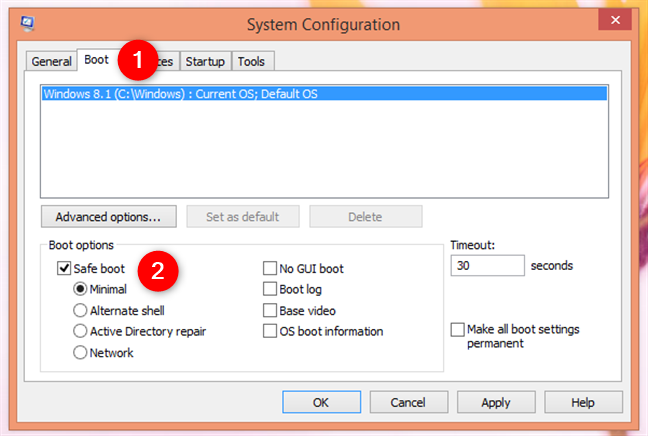Select the Windows 8.1 boot entry
Screen dimensions: 648x436
point(324,94)
